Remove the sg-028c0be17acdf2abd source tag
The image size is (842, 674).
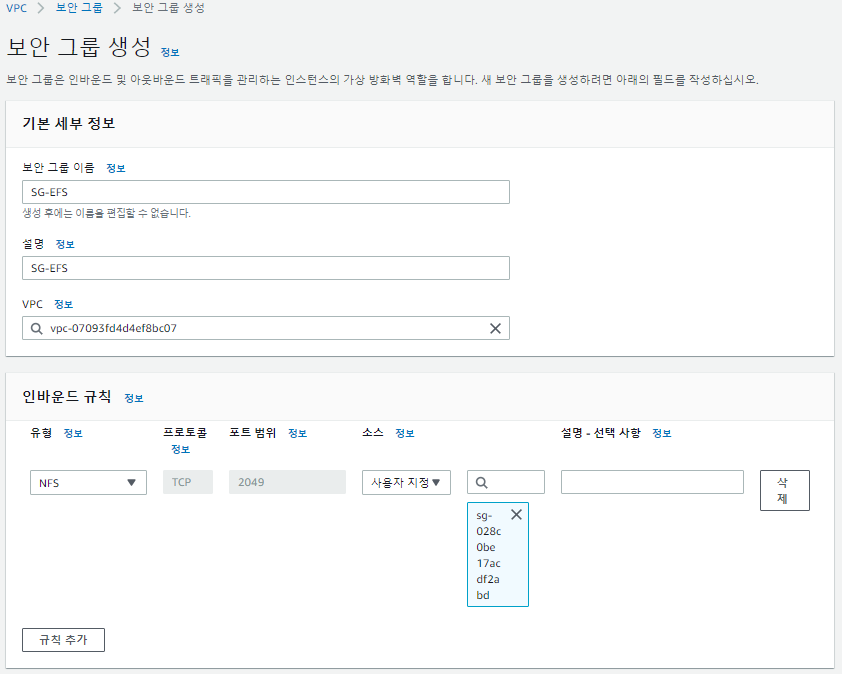coord(516,514)
